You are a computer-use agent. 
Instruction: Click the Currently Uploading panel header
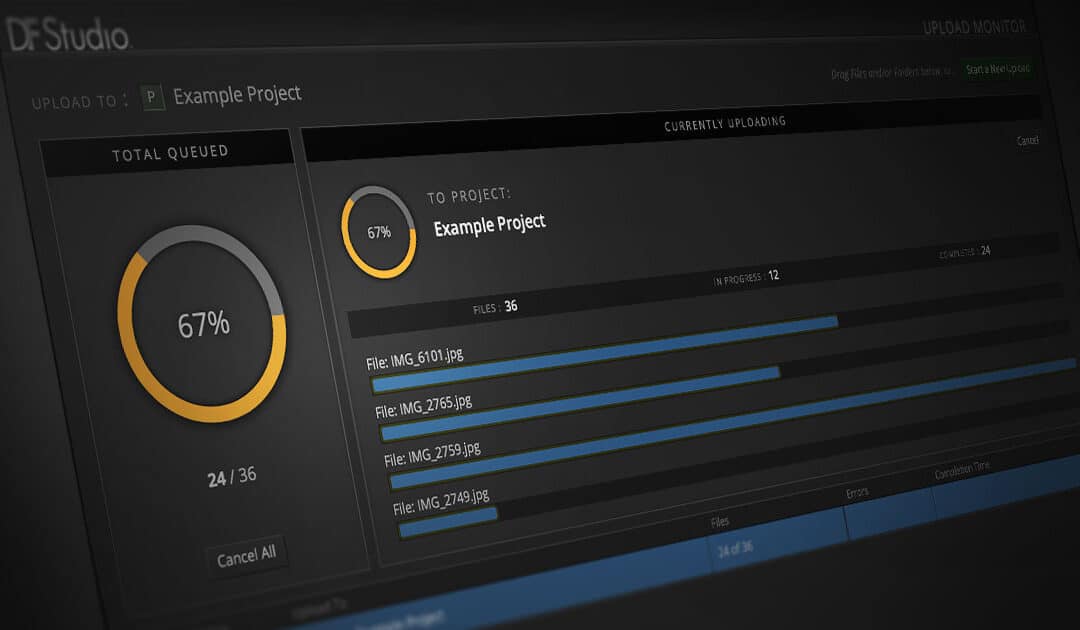tap(724, 122)
